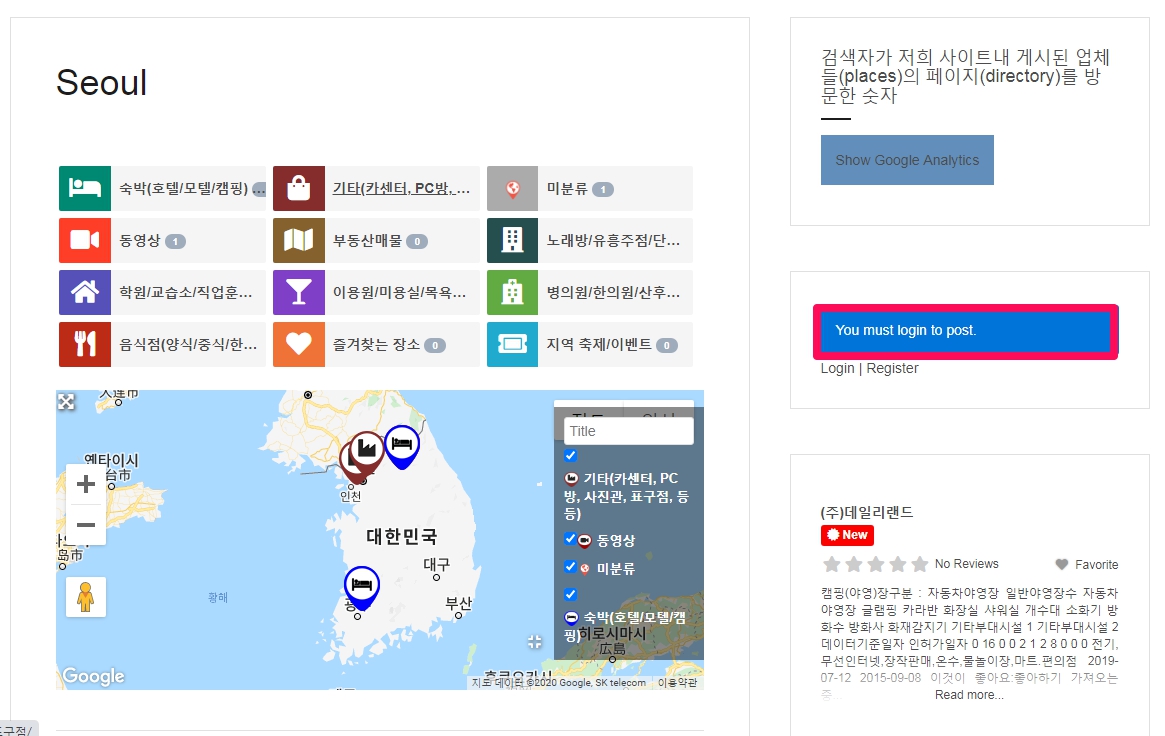Click the 미분류 pin icon in map legend
The image size is (1165, 736).
tap(585, 569)
